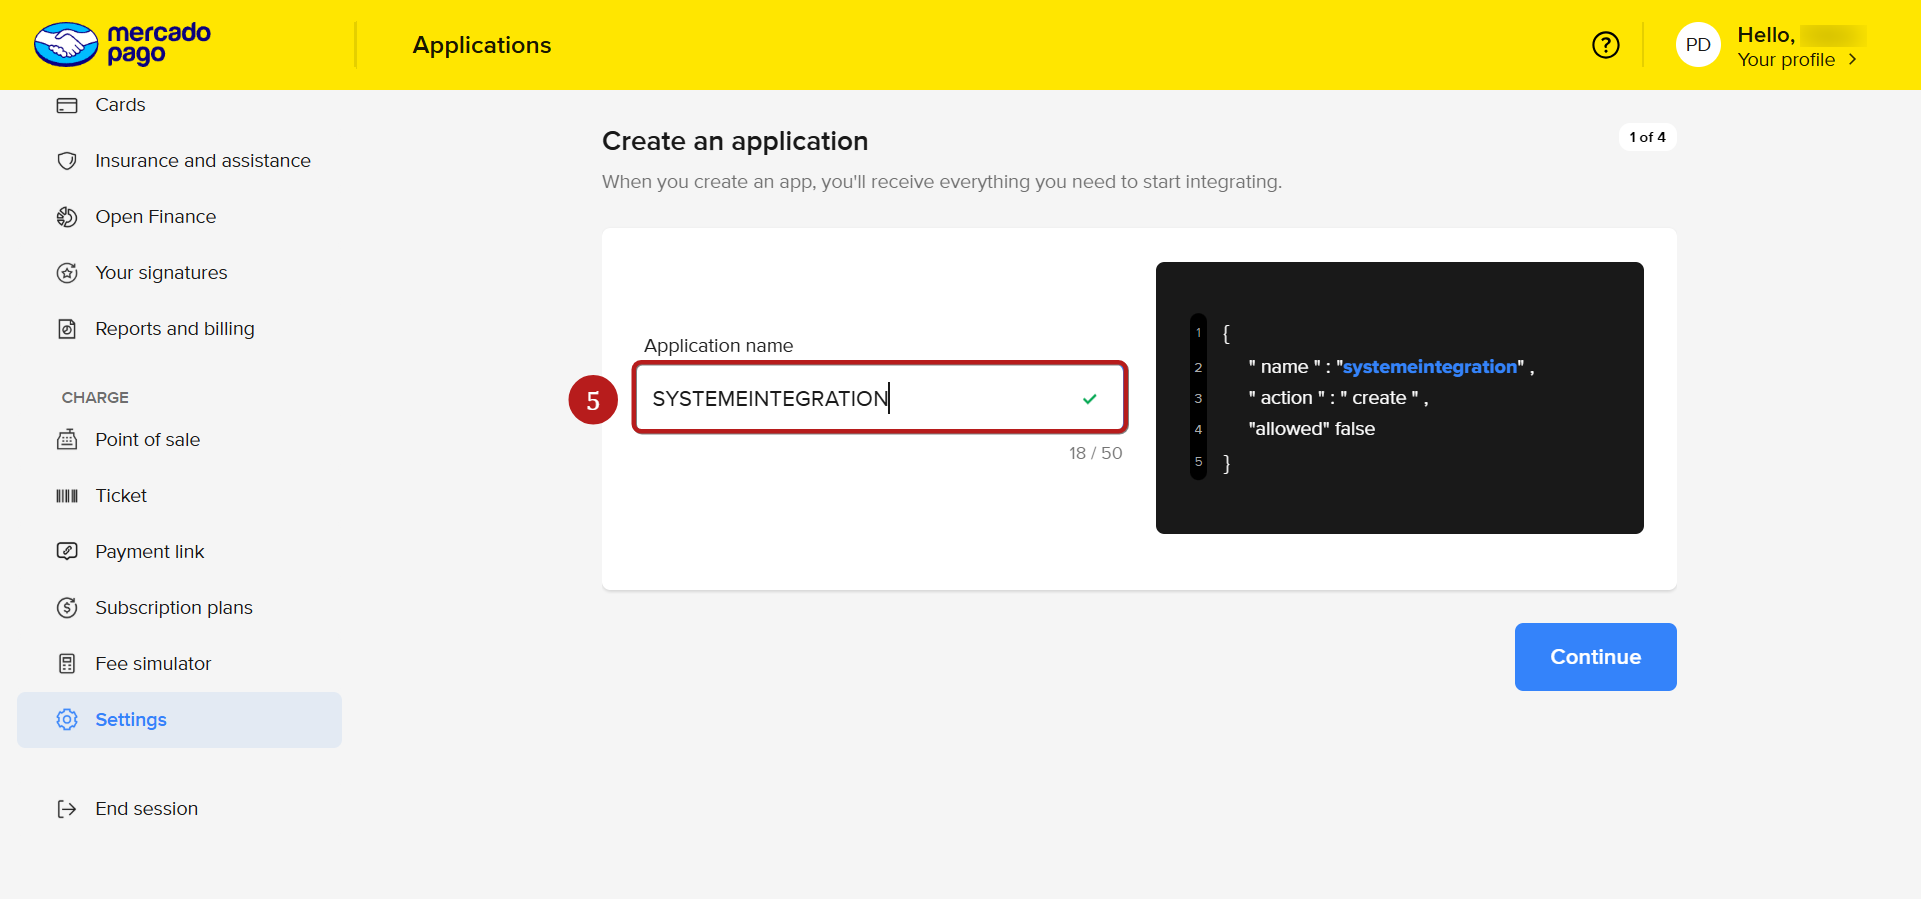Select Settings in the sidebar

point(180,720)
